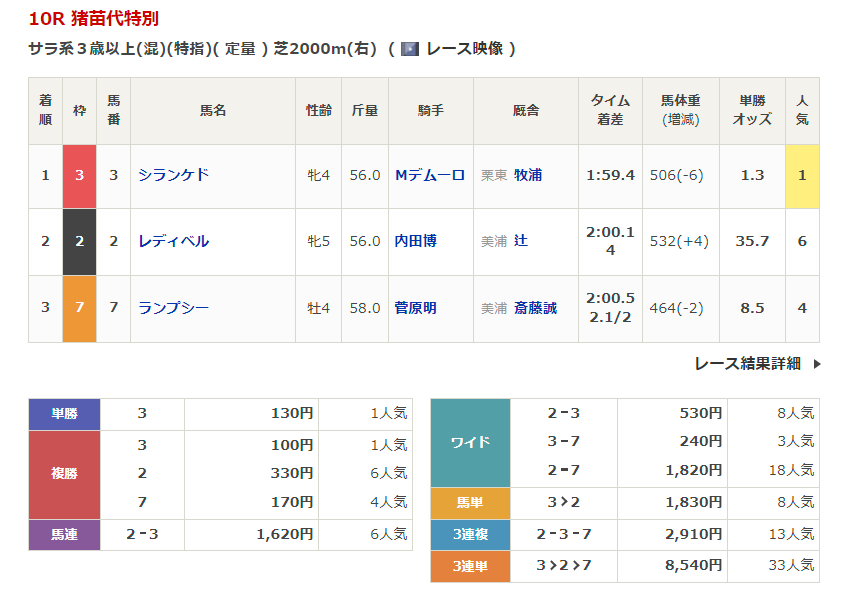Click the ワイド payout label
846x596 pixels.
470,442
